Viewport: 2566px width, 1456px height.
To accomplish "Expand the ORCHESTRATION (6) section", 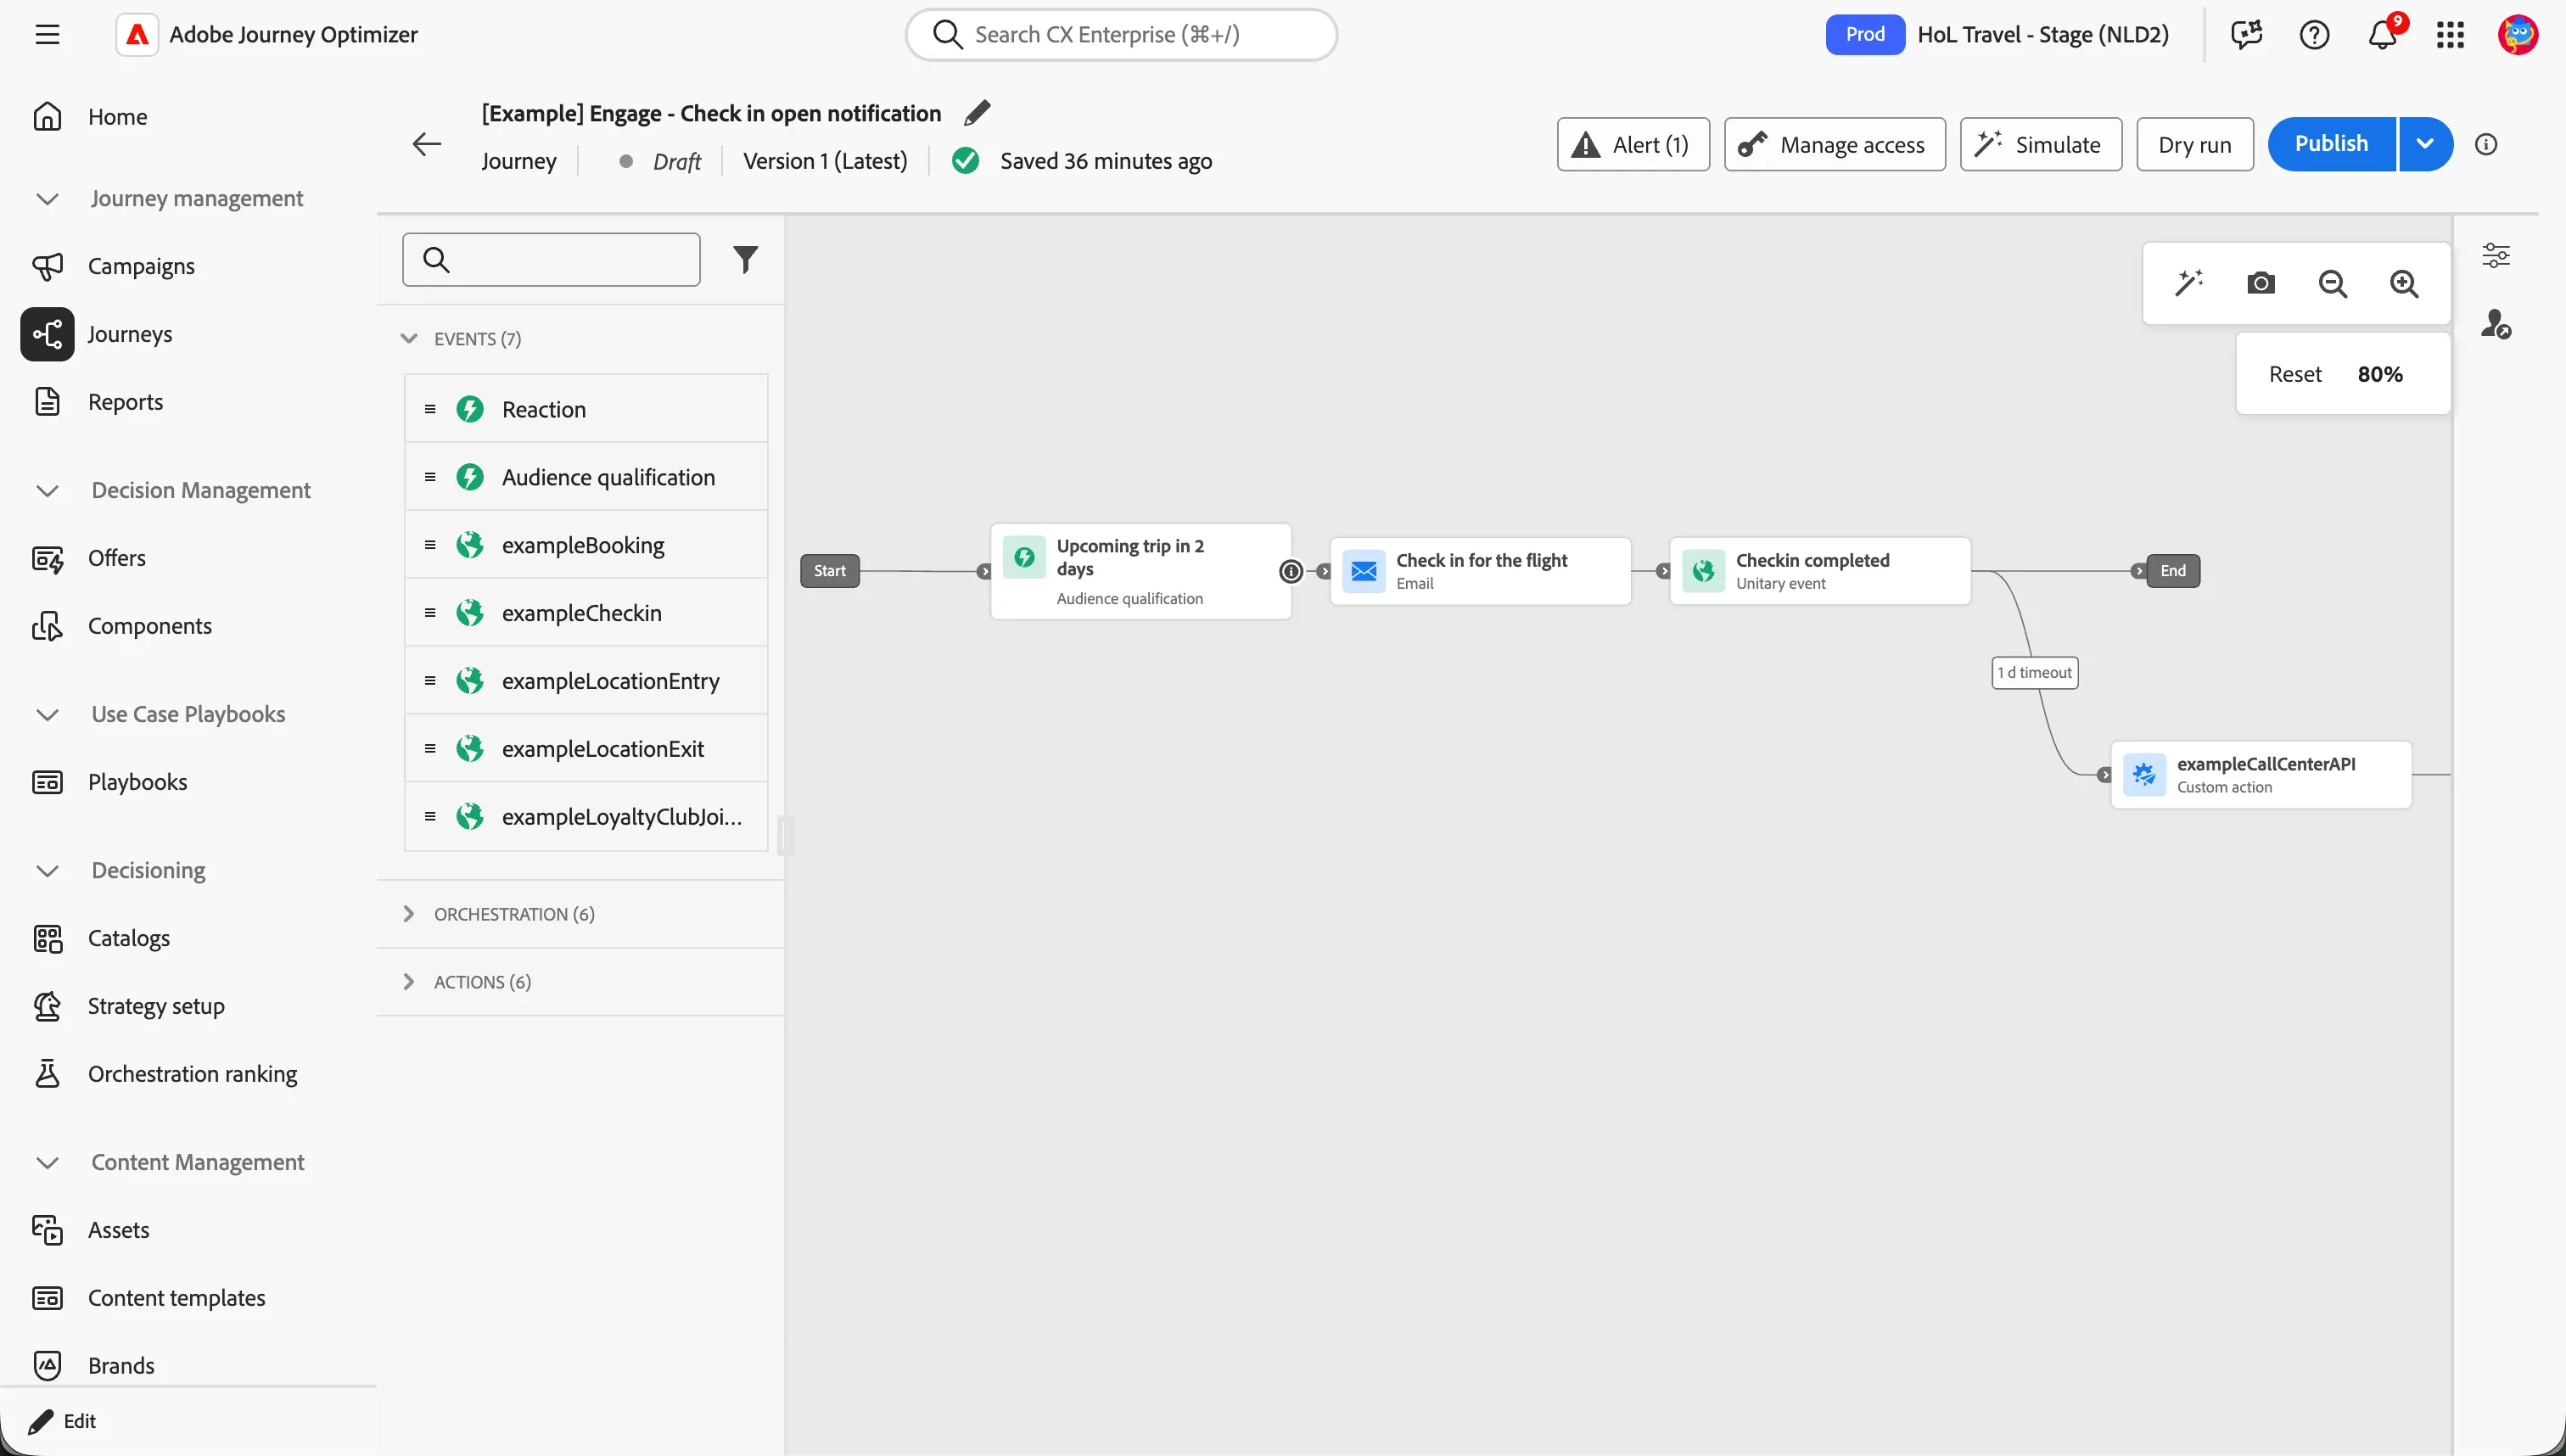I will (x=408, y=914).
